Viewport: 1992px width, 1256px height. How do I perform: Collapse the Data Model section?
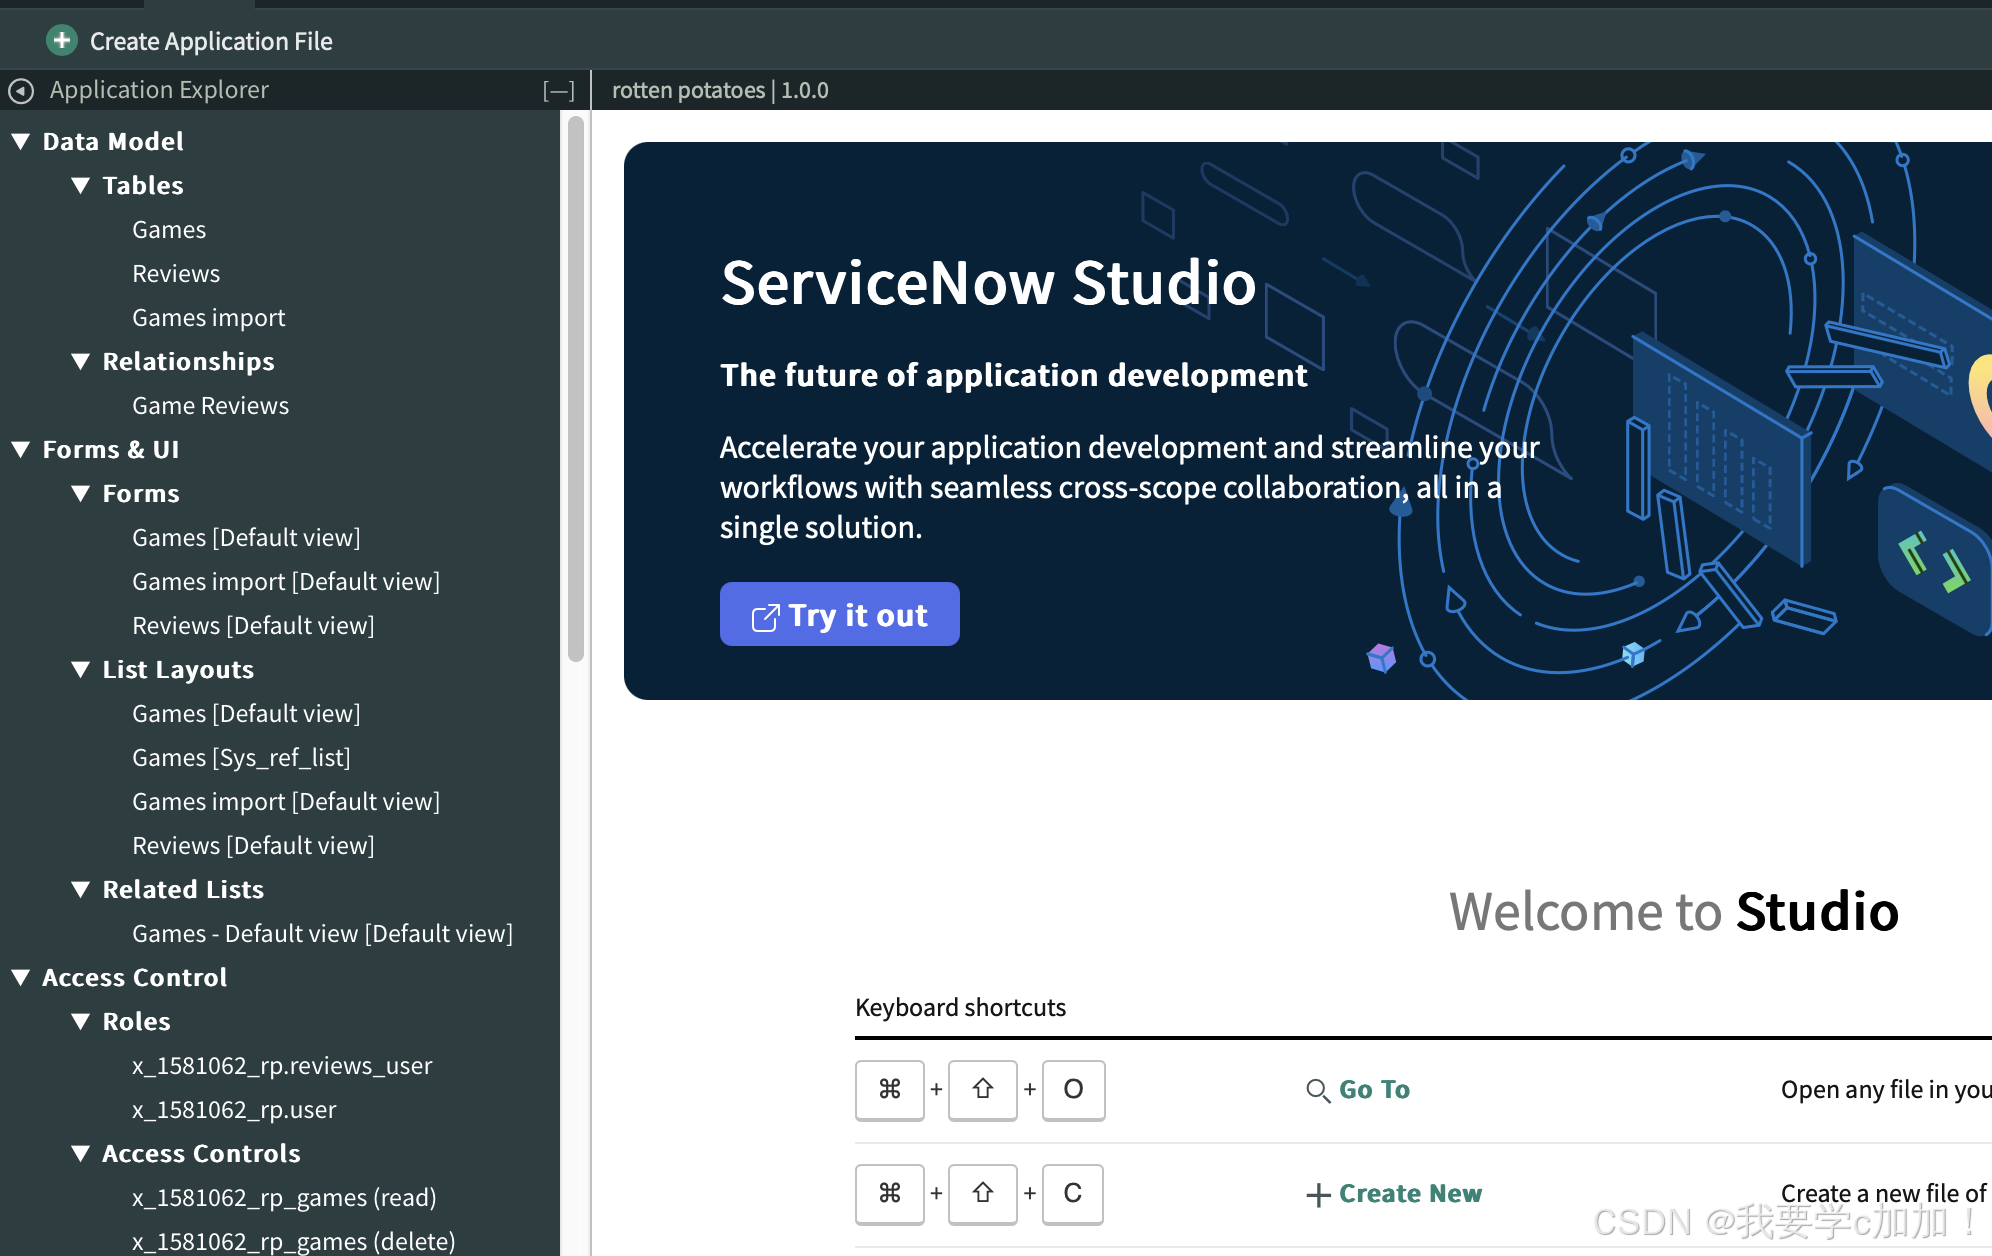(21, 142)
